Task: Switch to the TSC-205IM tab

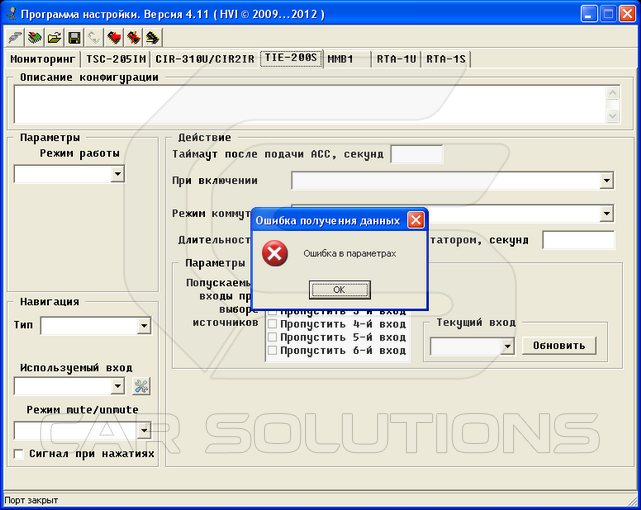Action: [x=116, y=59]
